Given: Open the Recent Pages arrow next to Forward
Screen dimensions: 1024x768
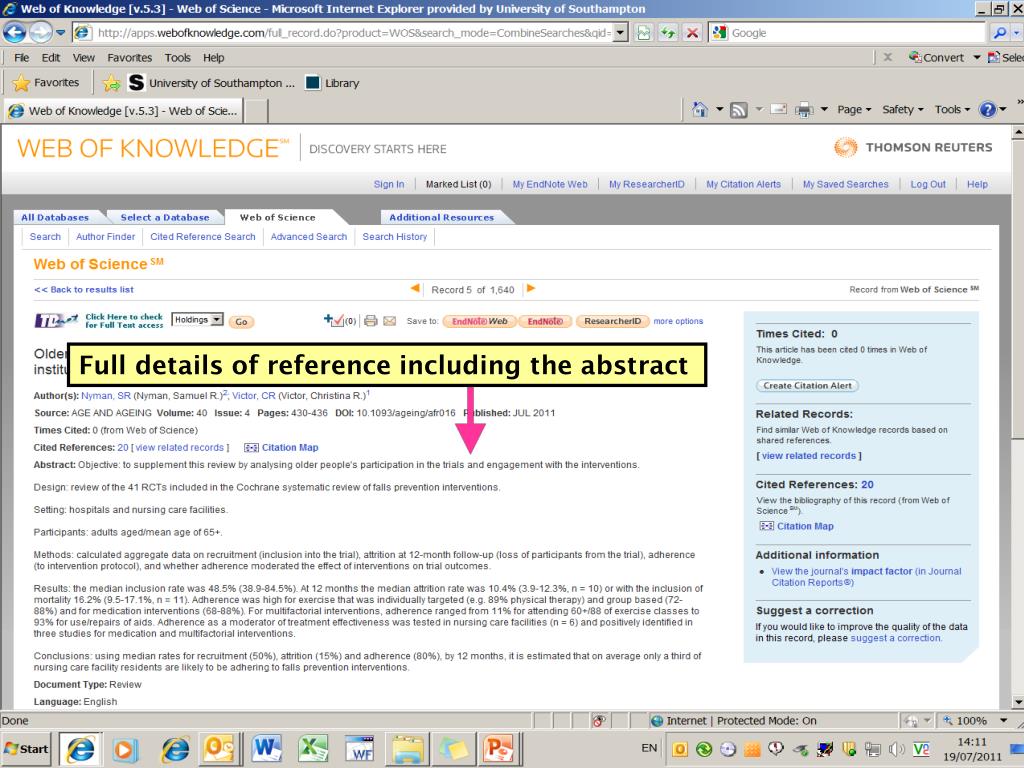Looking at the screenshot, I should click(60, 32).
